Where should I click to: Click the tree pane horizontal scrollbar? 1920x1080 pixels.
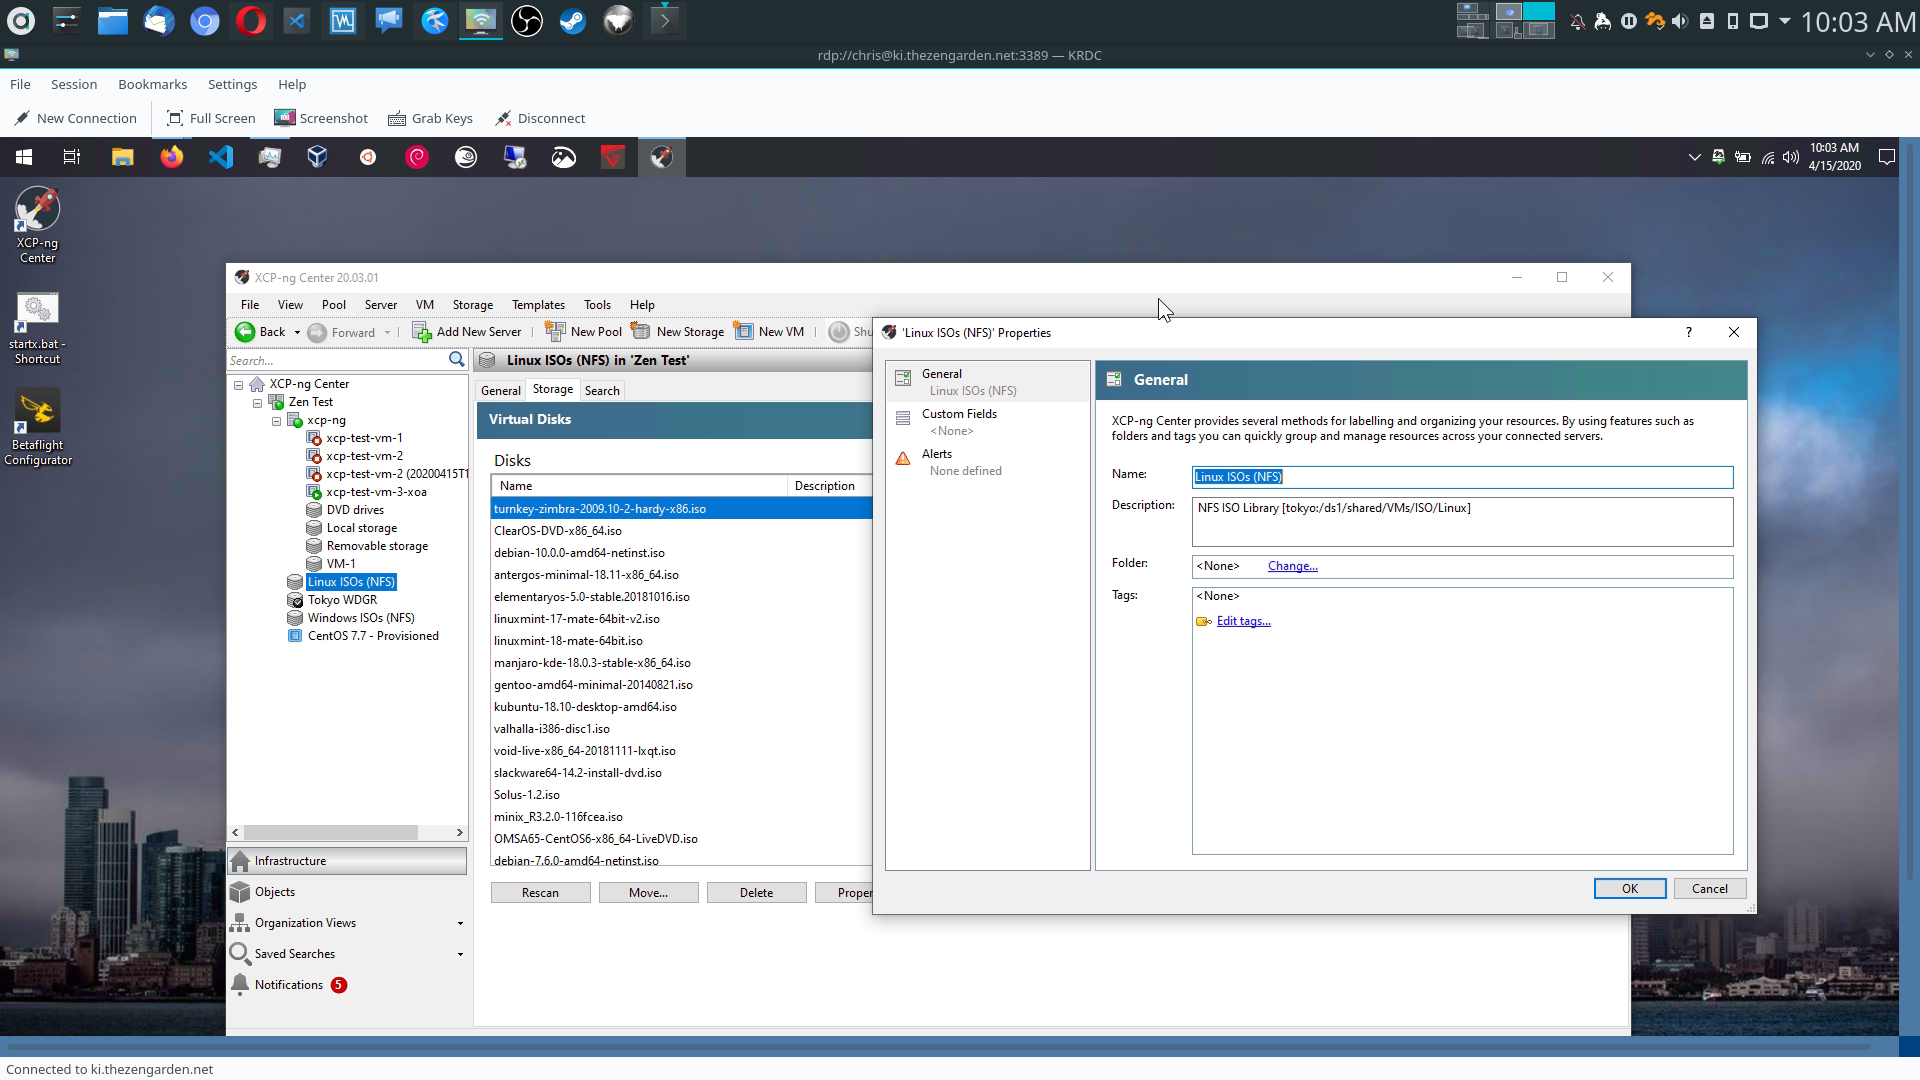[x=331, y=832]
